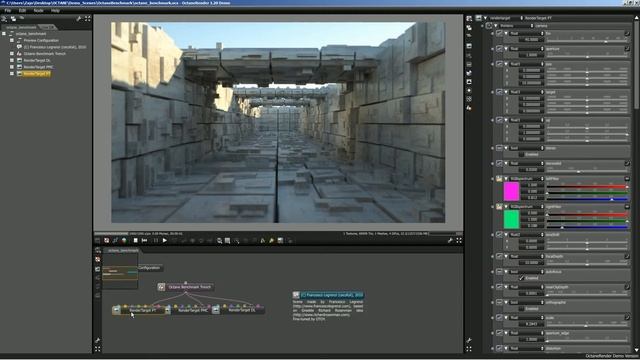Click the colored sphere icon in render toolbar
Viewport: 640px width, 360px height.
click(x=124, y=241)
